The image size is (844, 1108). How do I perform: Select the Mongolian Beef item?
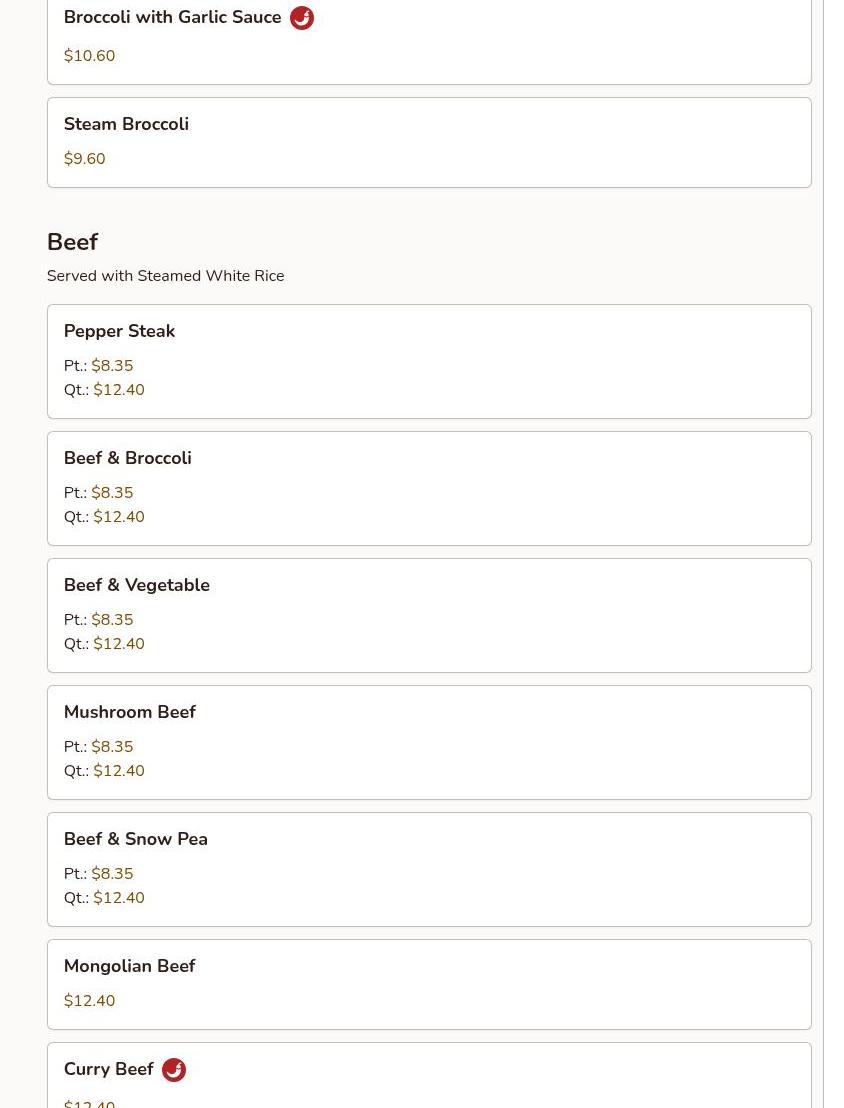tap(129, 966)
